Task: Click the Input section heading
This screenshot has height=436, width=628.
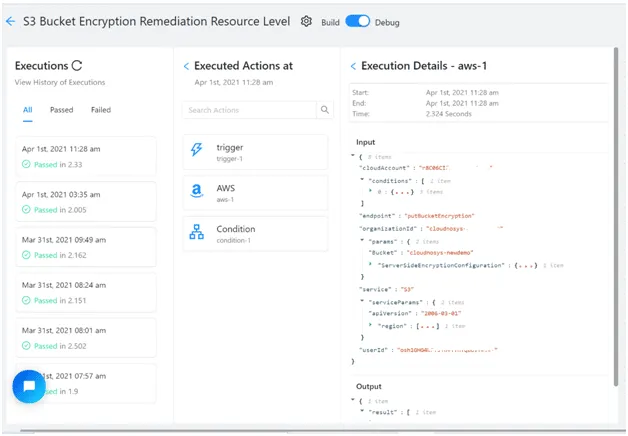Action: [x=365, y=142]
